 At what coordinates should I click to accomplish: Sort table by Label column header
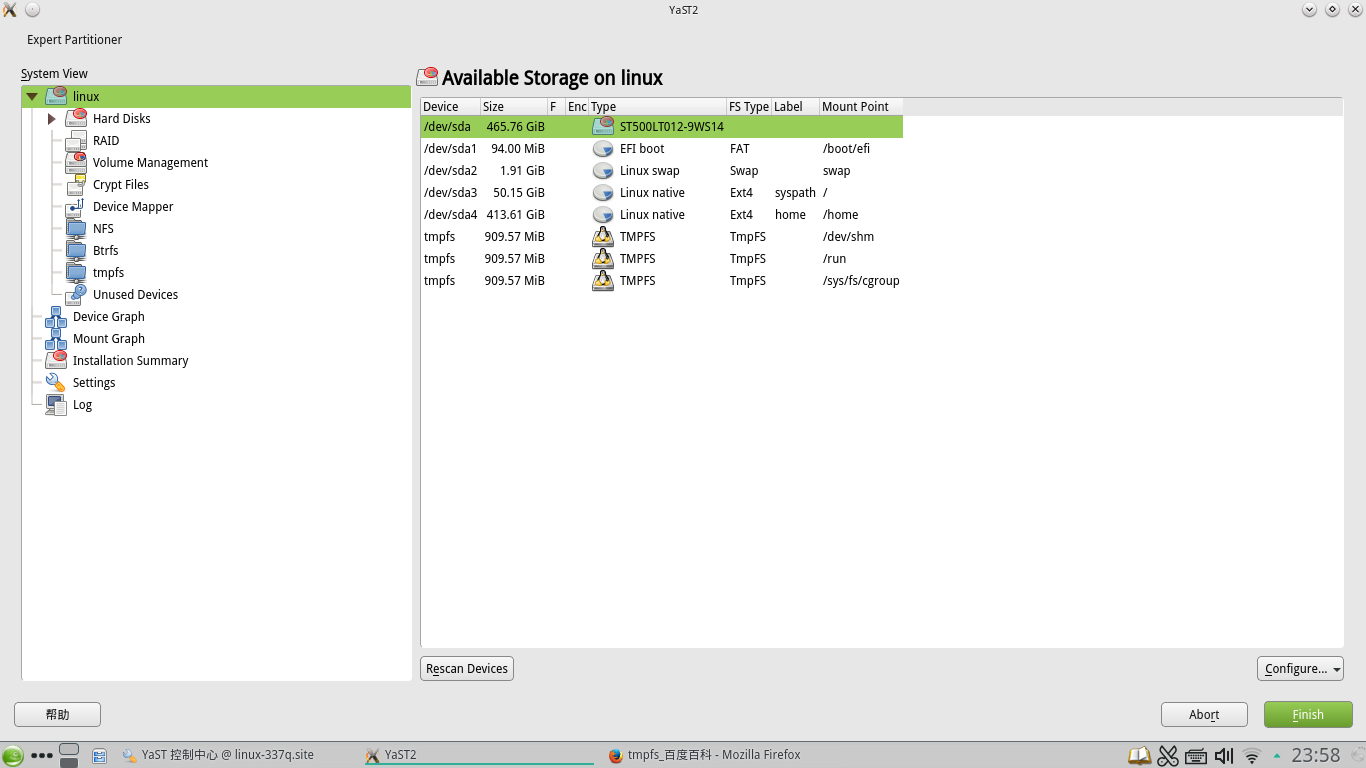[795, 106]
